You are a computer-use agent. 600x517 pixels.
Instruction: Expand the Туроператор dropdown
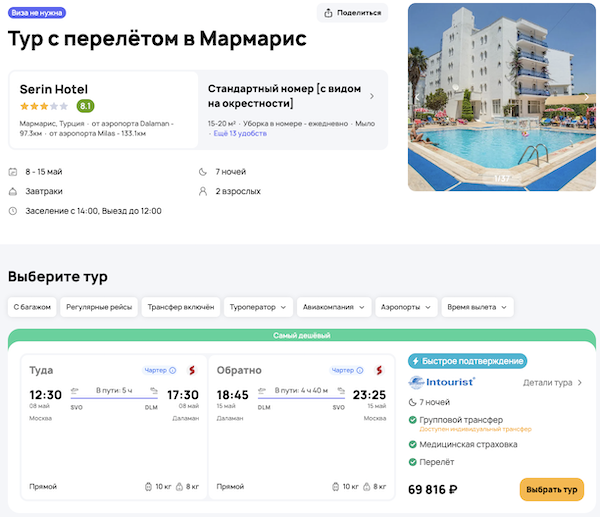tap(258, 307)
